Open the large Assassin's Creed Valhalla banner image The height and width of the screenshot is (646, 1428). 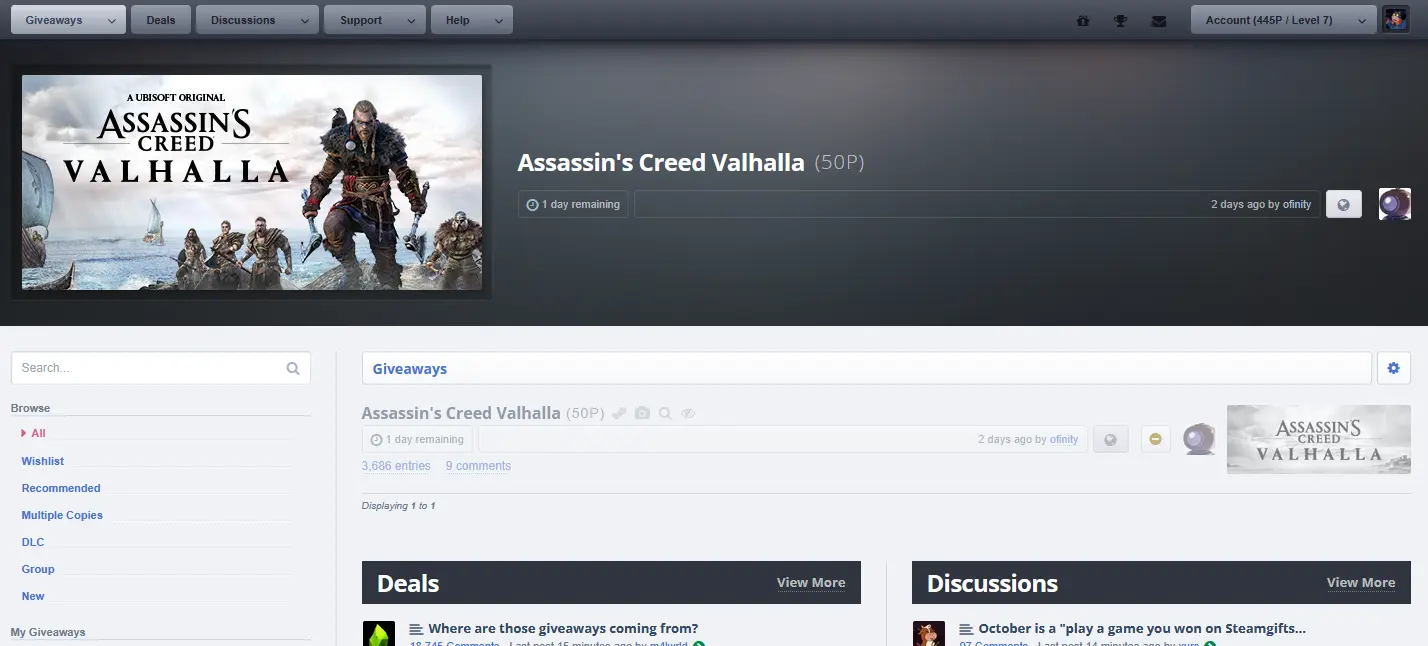click(252, 183)
